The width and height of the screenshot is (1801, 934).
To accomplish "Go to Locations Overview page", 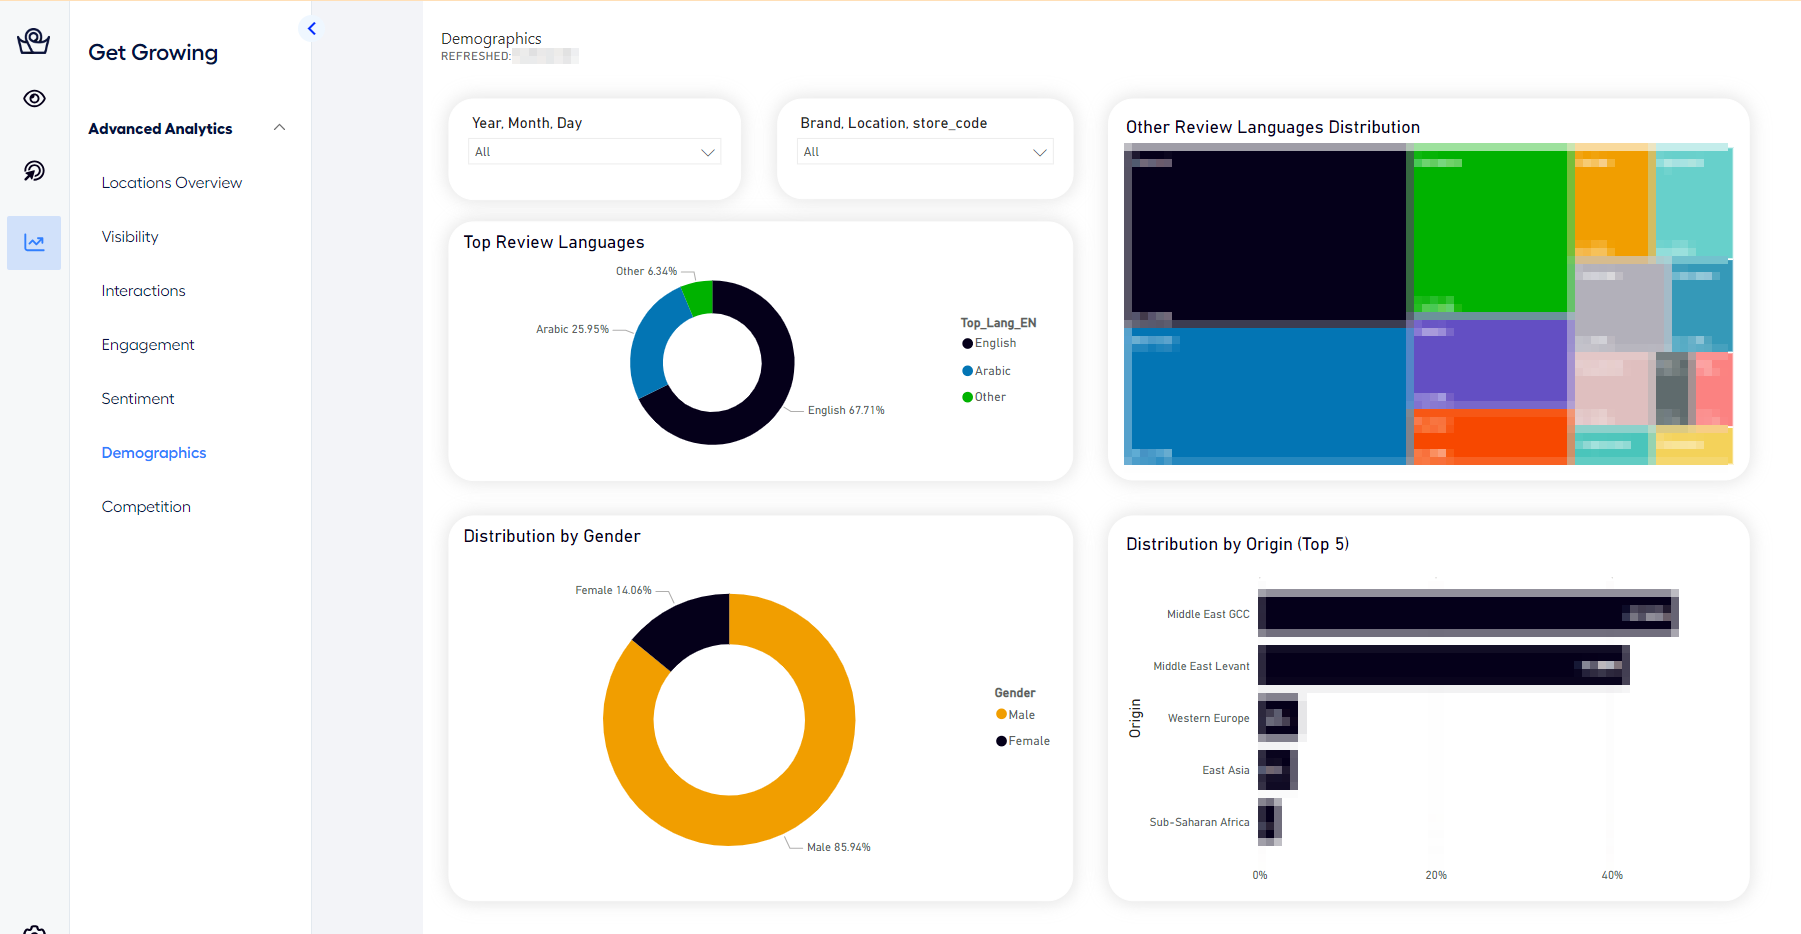I will tap(171, 183).
